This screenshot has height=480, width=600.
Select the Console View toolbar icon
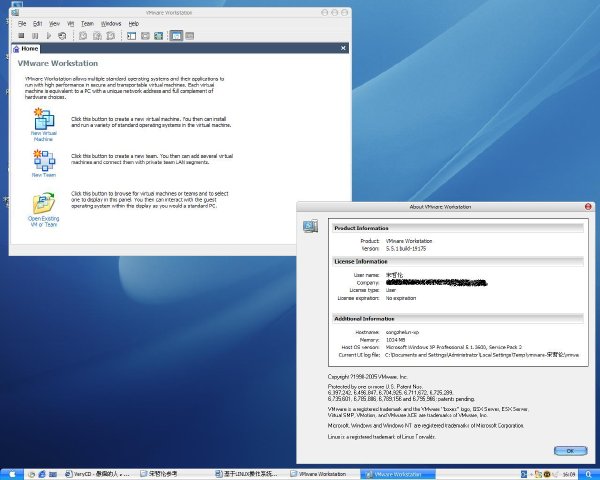tap(190, 36)
